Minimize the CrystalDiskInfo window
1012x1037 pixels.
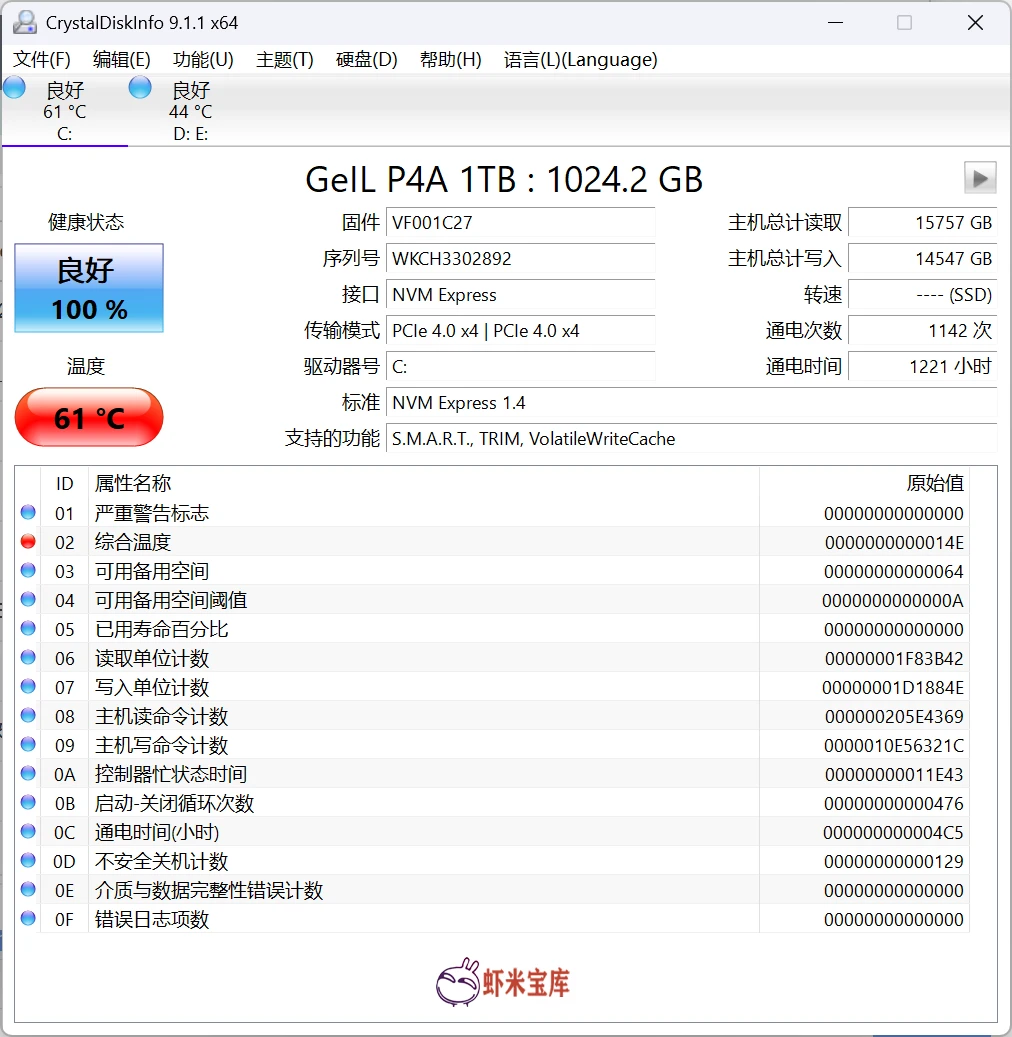pyautogui.click(x=835, y=22)
